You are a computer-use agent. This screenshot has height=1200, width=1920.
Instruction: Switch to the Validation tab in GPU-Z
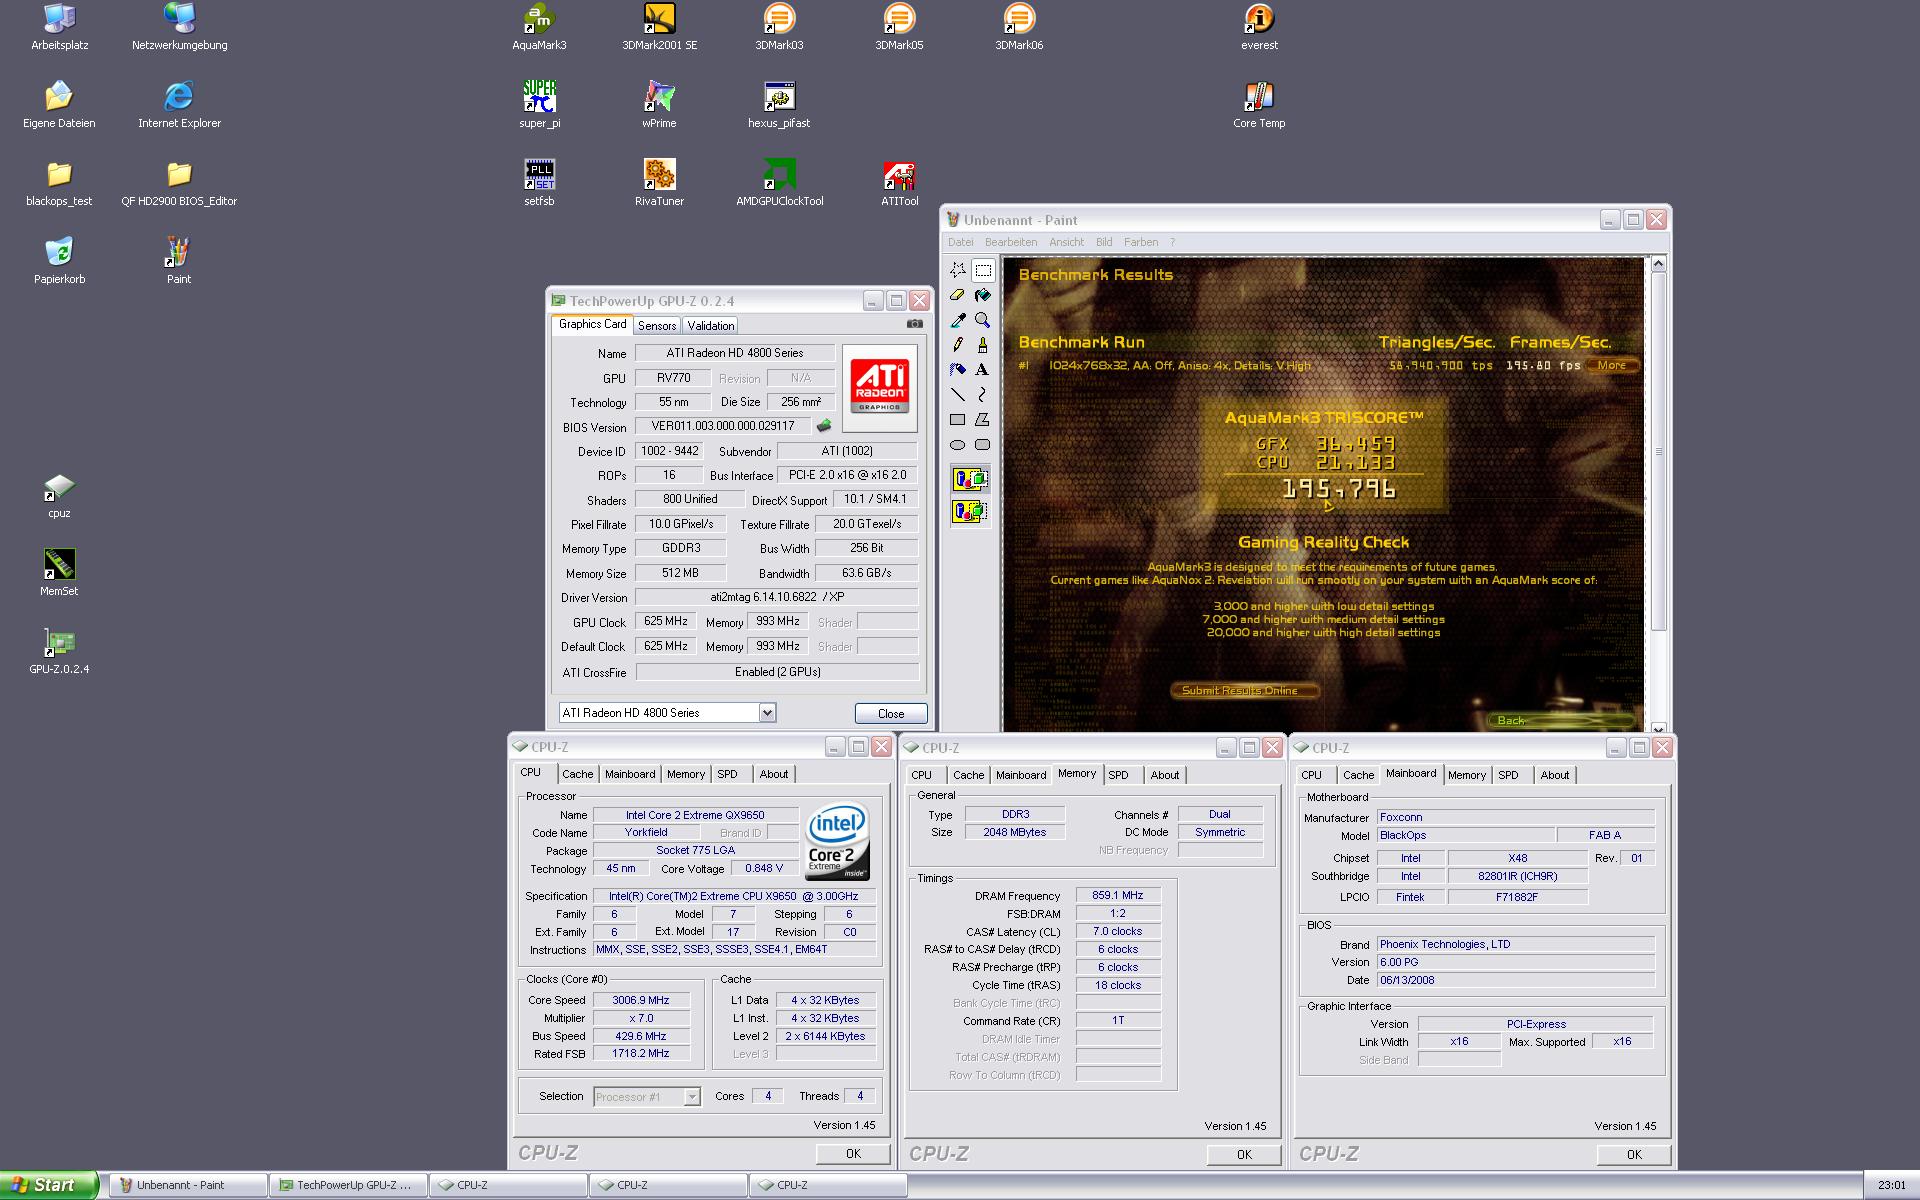tap(711, 326)
